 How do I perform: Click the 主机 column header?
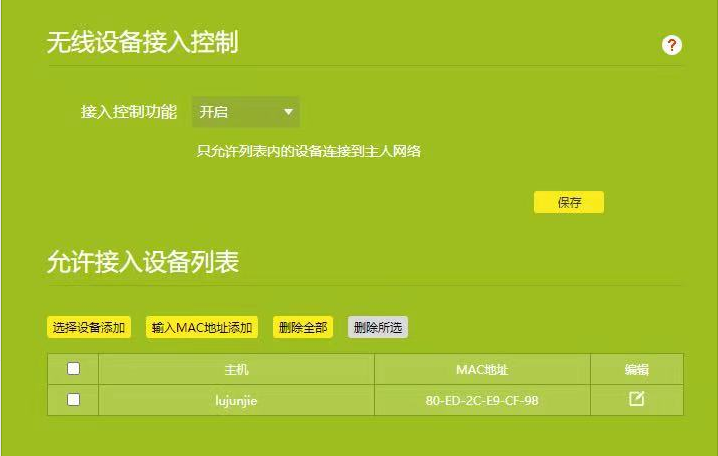click(236, 369)
